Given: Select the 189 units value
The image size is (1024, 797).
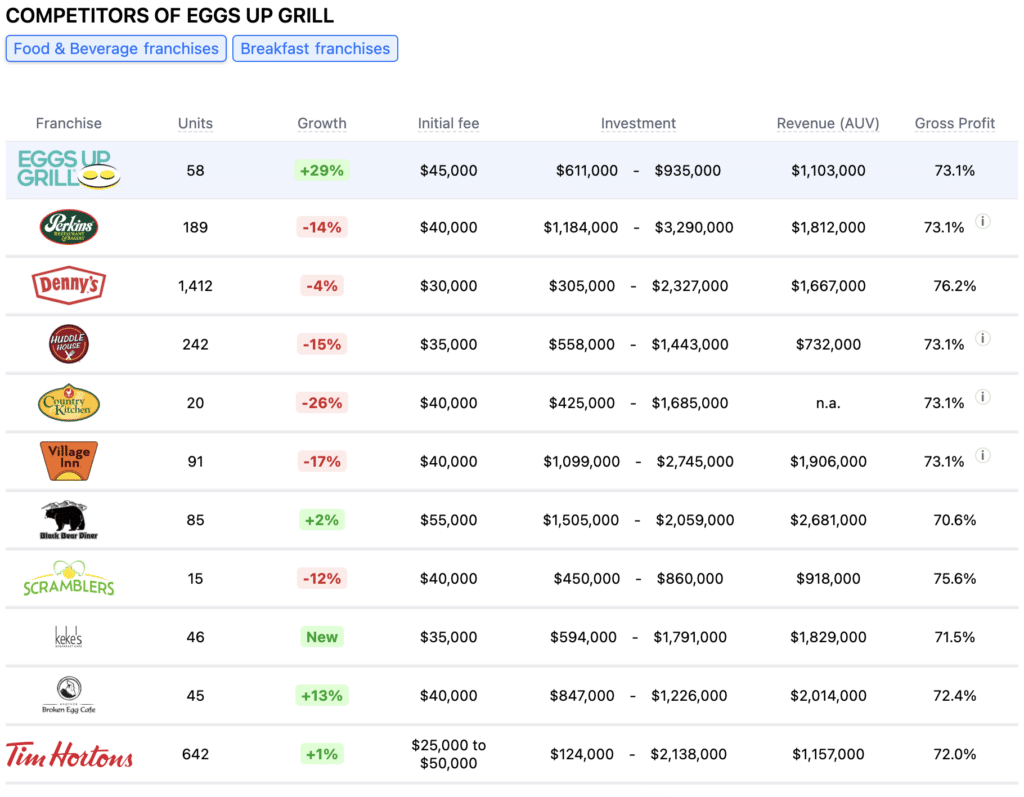Looking at the screenshot, I should [x=195, y=227].
